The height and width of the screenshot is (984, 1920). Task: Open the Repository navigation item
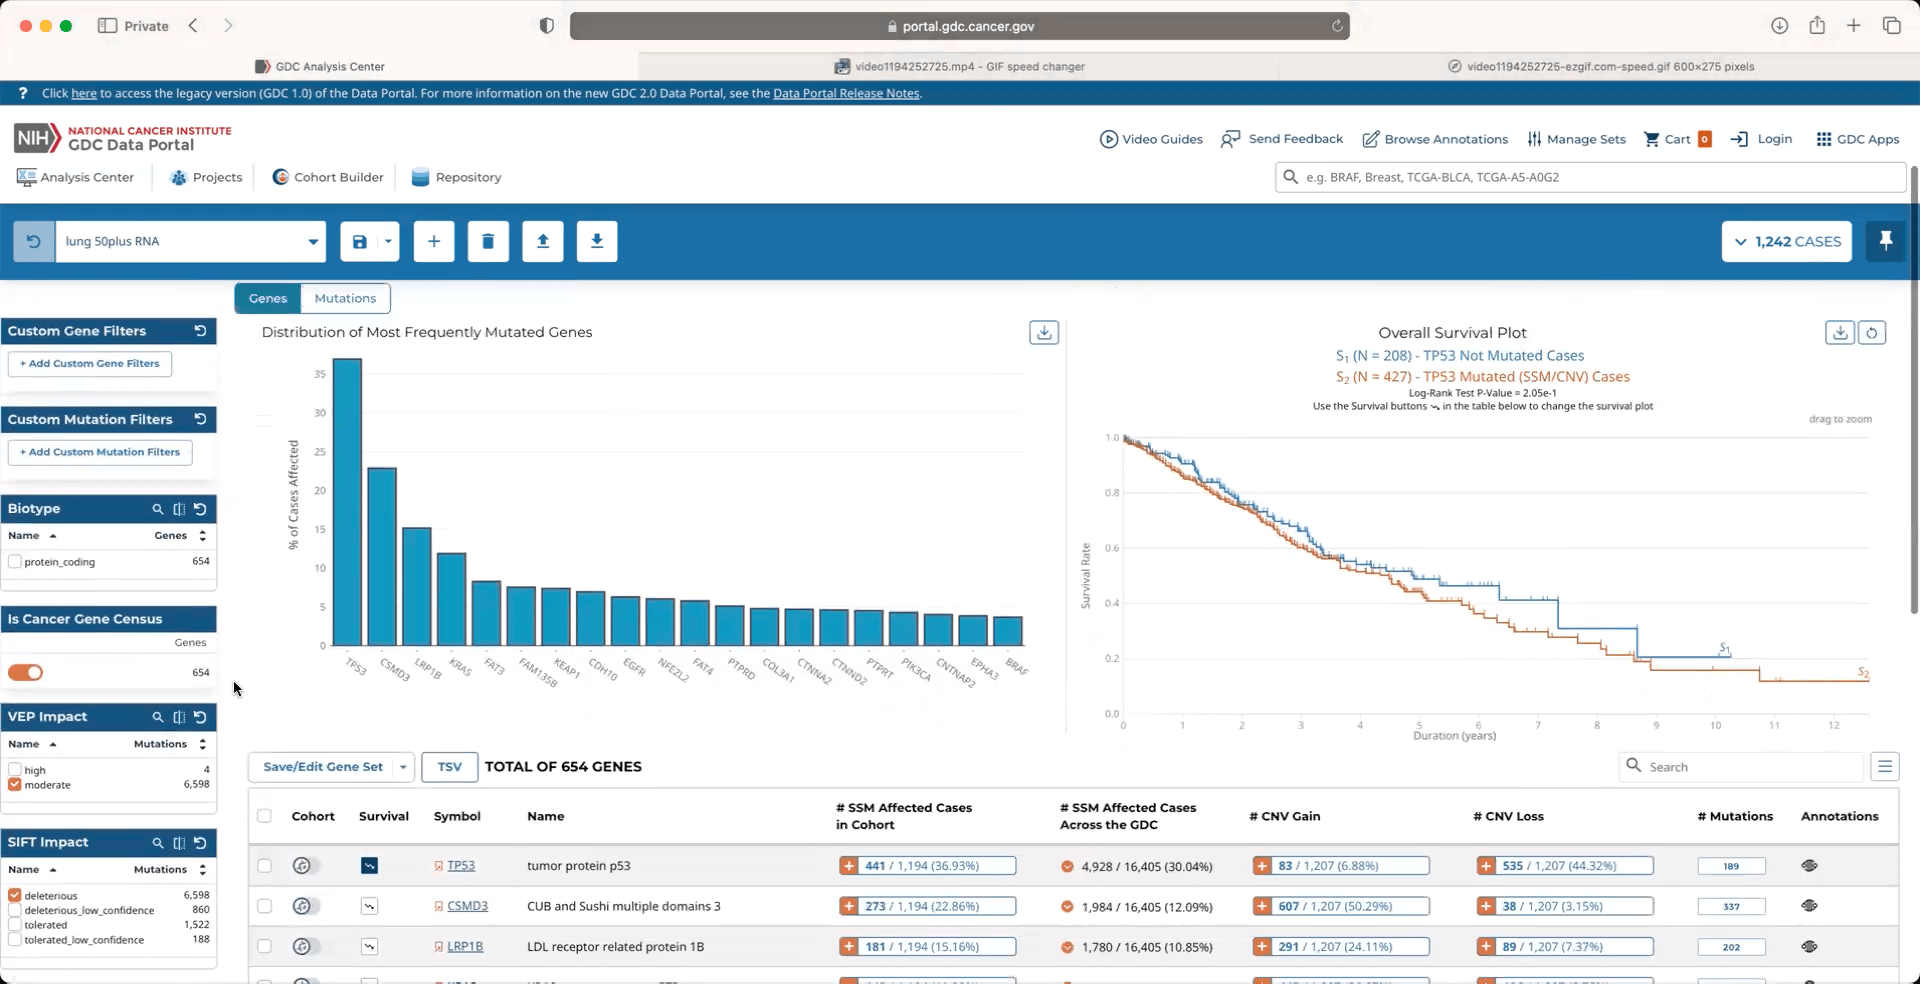tap(456, 177)
